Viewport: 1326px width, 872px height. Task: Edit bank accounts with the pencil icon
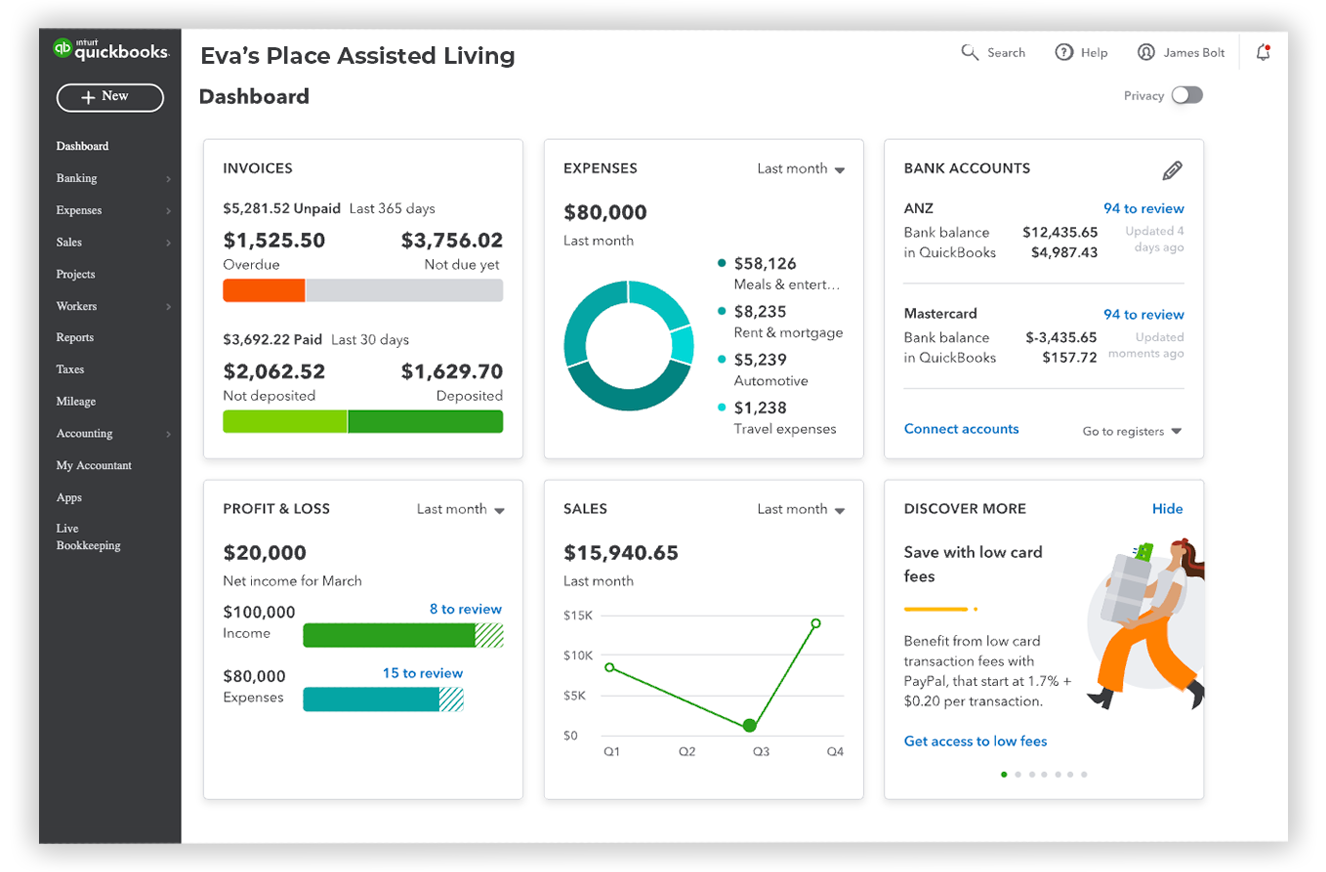1174,169
